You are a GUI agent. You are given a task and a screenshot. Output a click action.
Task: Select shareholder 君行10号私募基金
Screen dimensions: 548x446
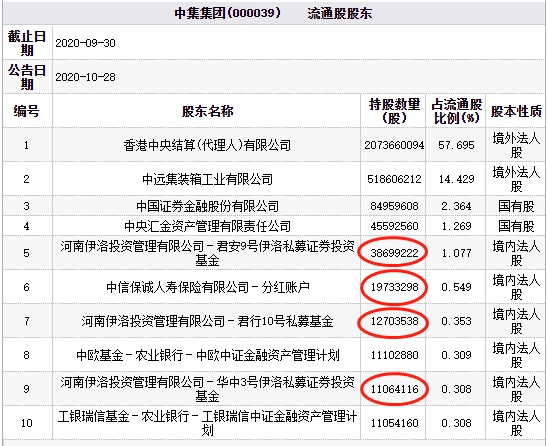click(x=207, y=321)
